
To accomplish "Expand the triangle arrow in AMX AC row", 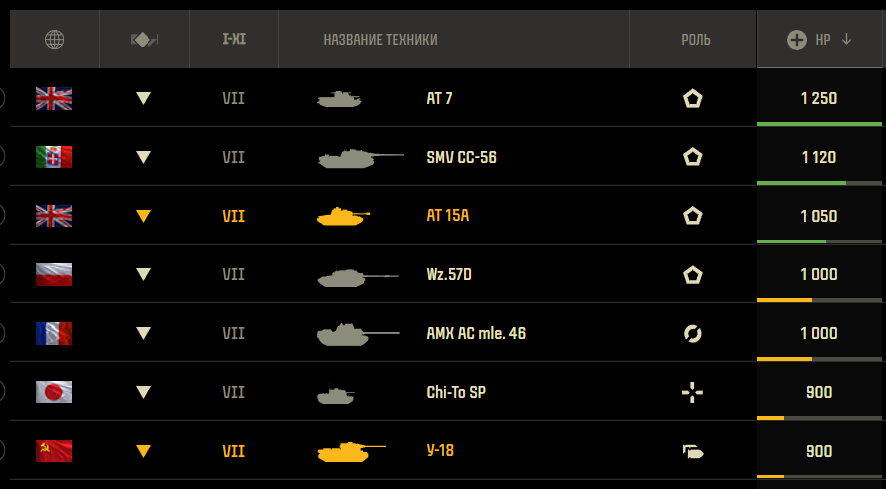I will pyautogui.click(x=144, y=333).
